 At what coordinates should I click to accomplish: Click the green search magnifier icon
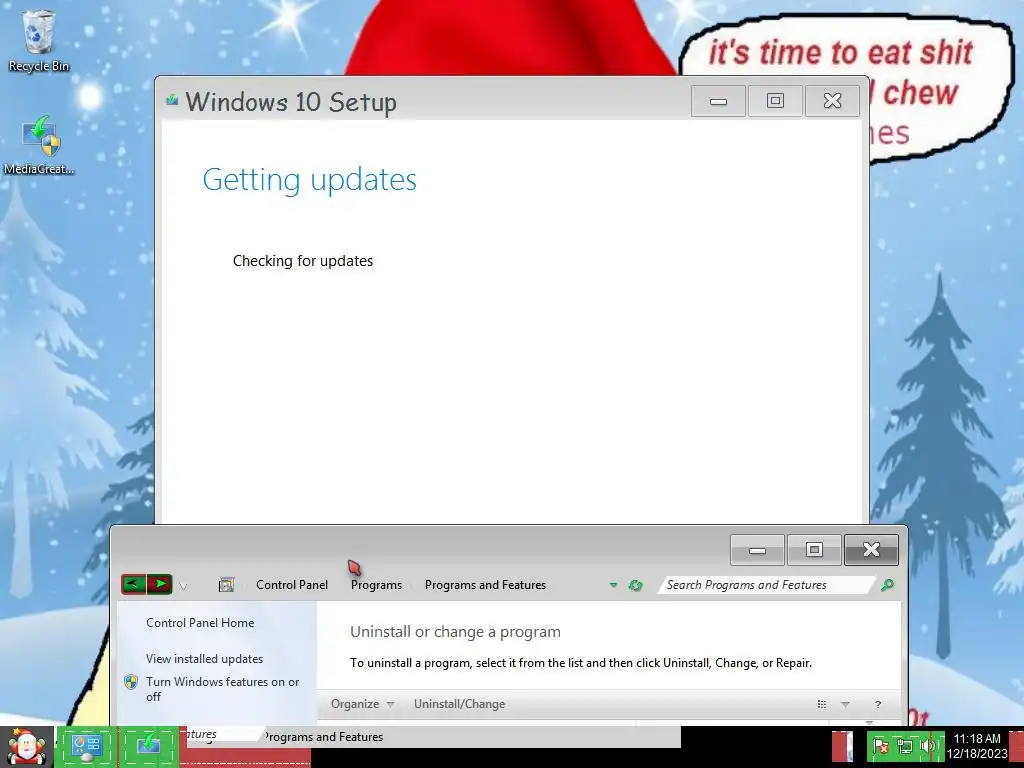click(887, 584)
